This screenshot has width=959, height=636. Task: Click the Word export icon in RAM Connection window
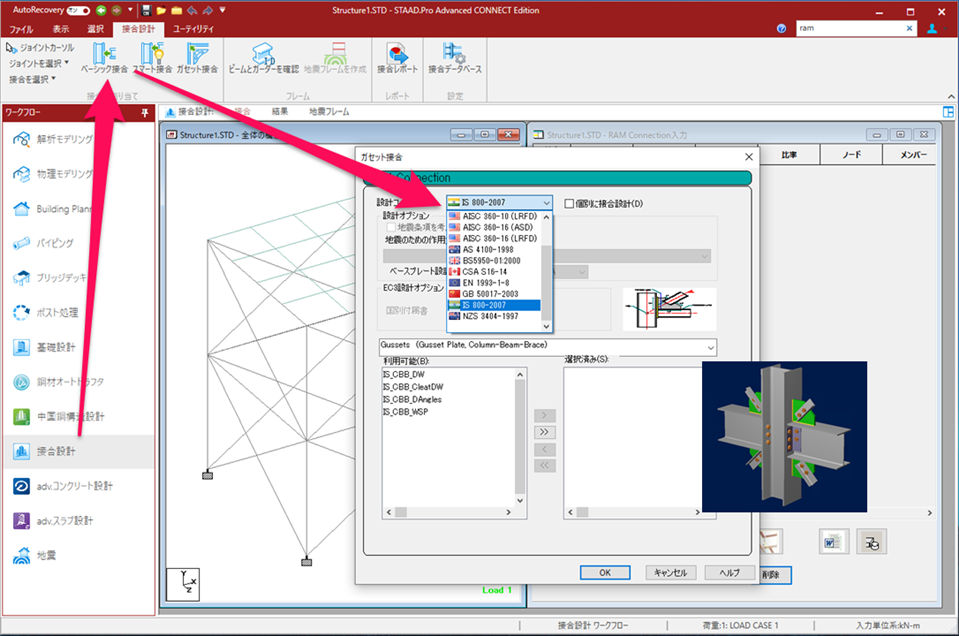click(x=834, y=542)
